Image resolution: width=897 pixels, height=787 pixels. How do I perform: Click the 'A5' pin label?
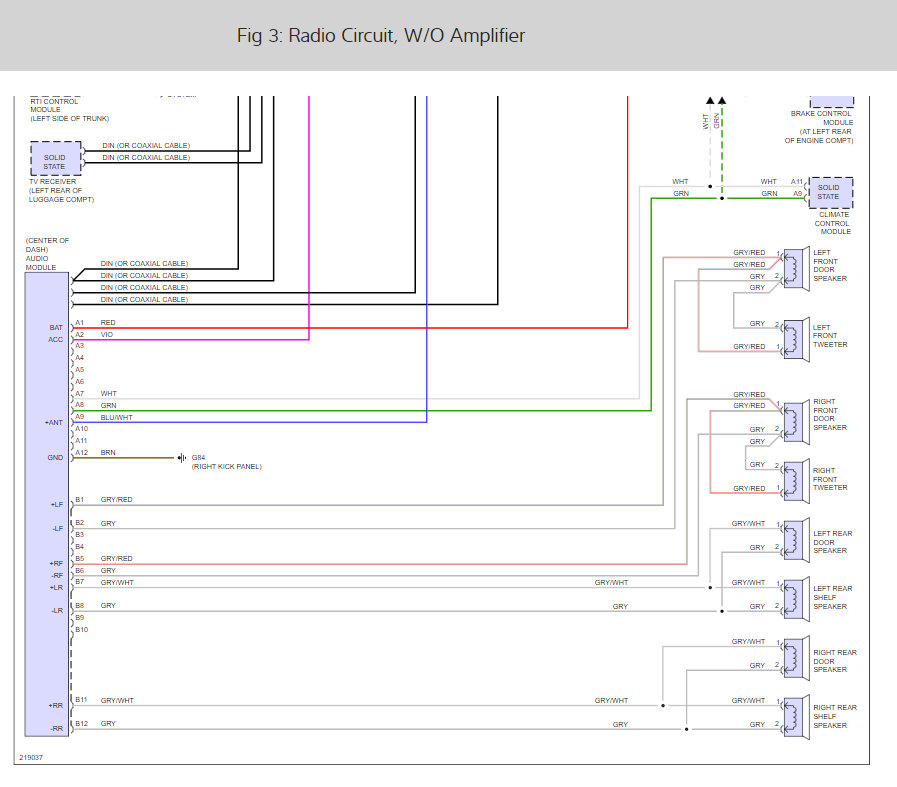tap(80, 370)
